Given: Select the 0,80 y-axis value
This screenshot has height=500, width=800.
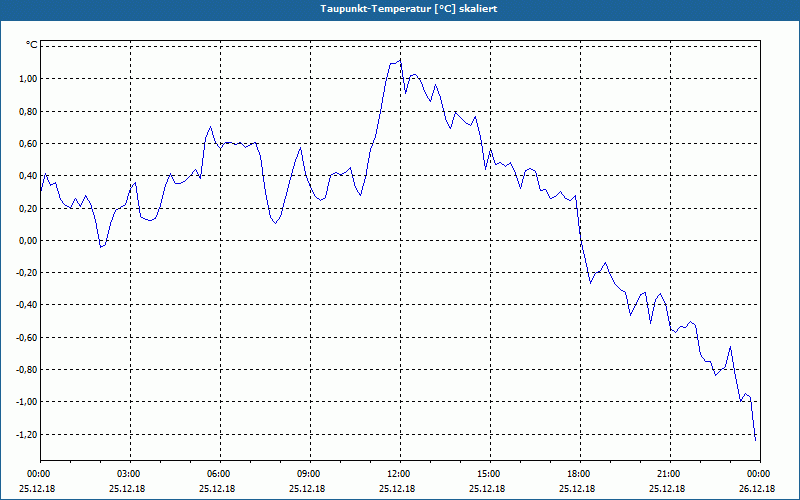Looking at the screenshot, I should click(x=29, y=111).
